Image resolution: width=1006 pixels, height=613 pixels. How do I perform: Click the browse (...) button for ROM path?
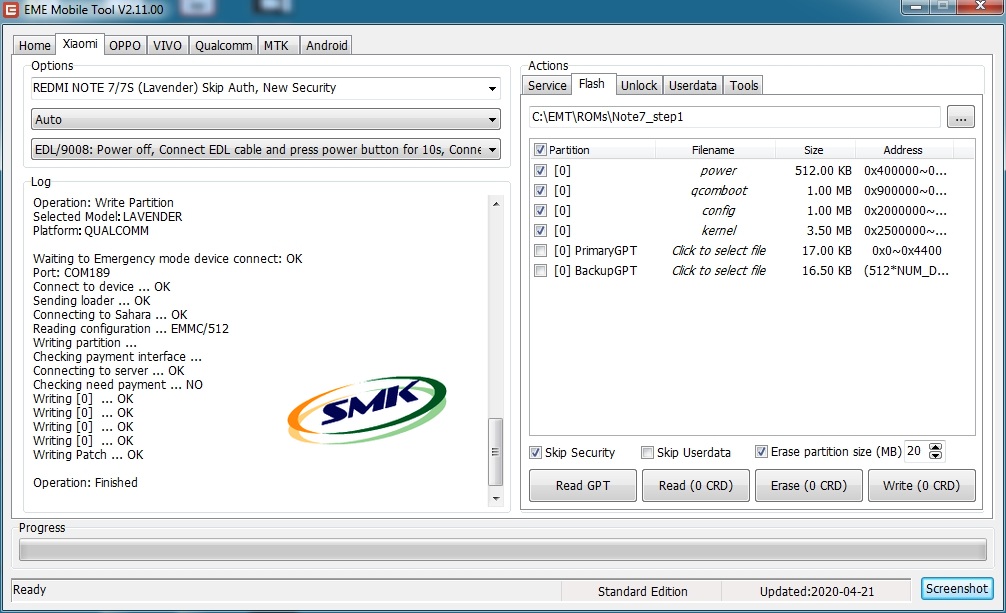[960, 118]
